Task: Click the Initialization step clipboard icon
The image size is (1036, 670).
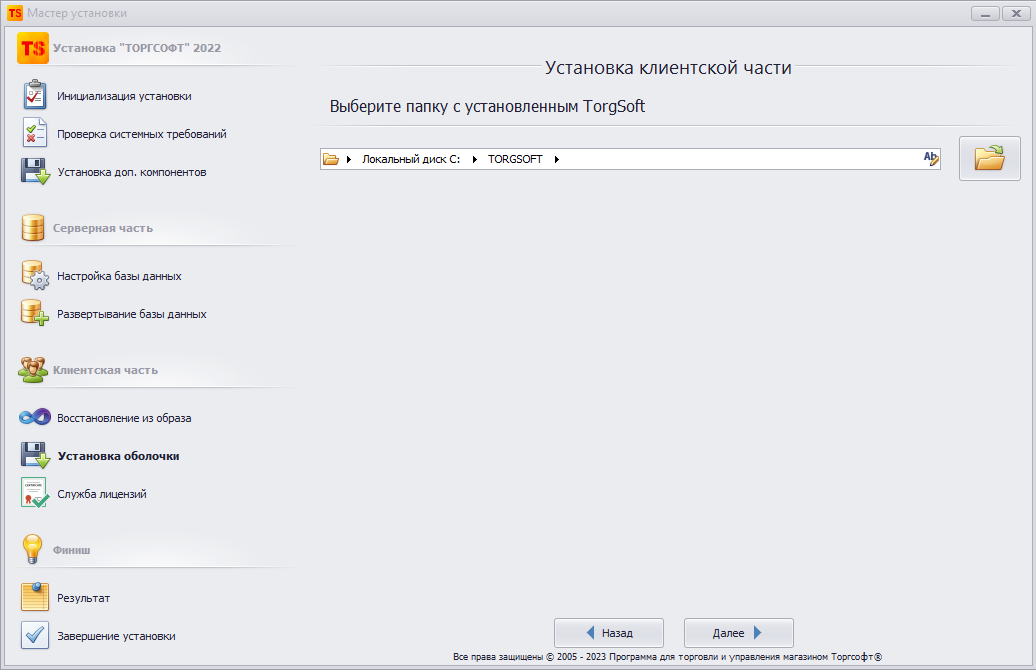Action: (34, 95)
